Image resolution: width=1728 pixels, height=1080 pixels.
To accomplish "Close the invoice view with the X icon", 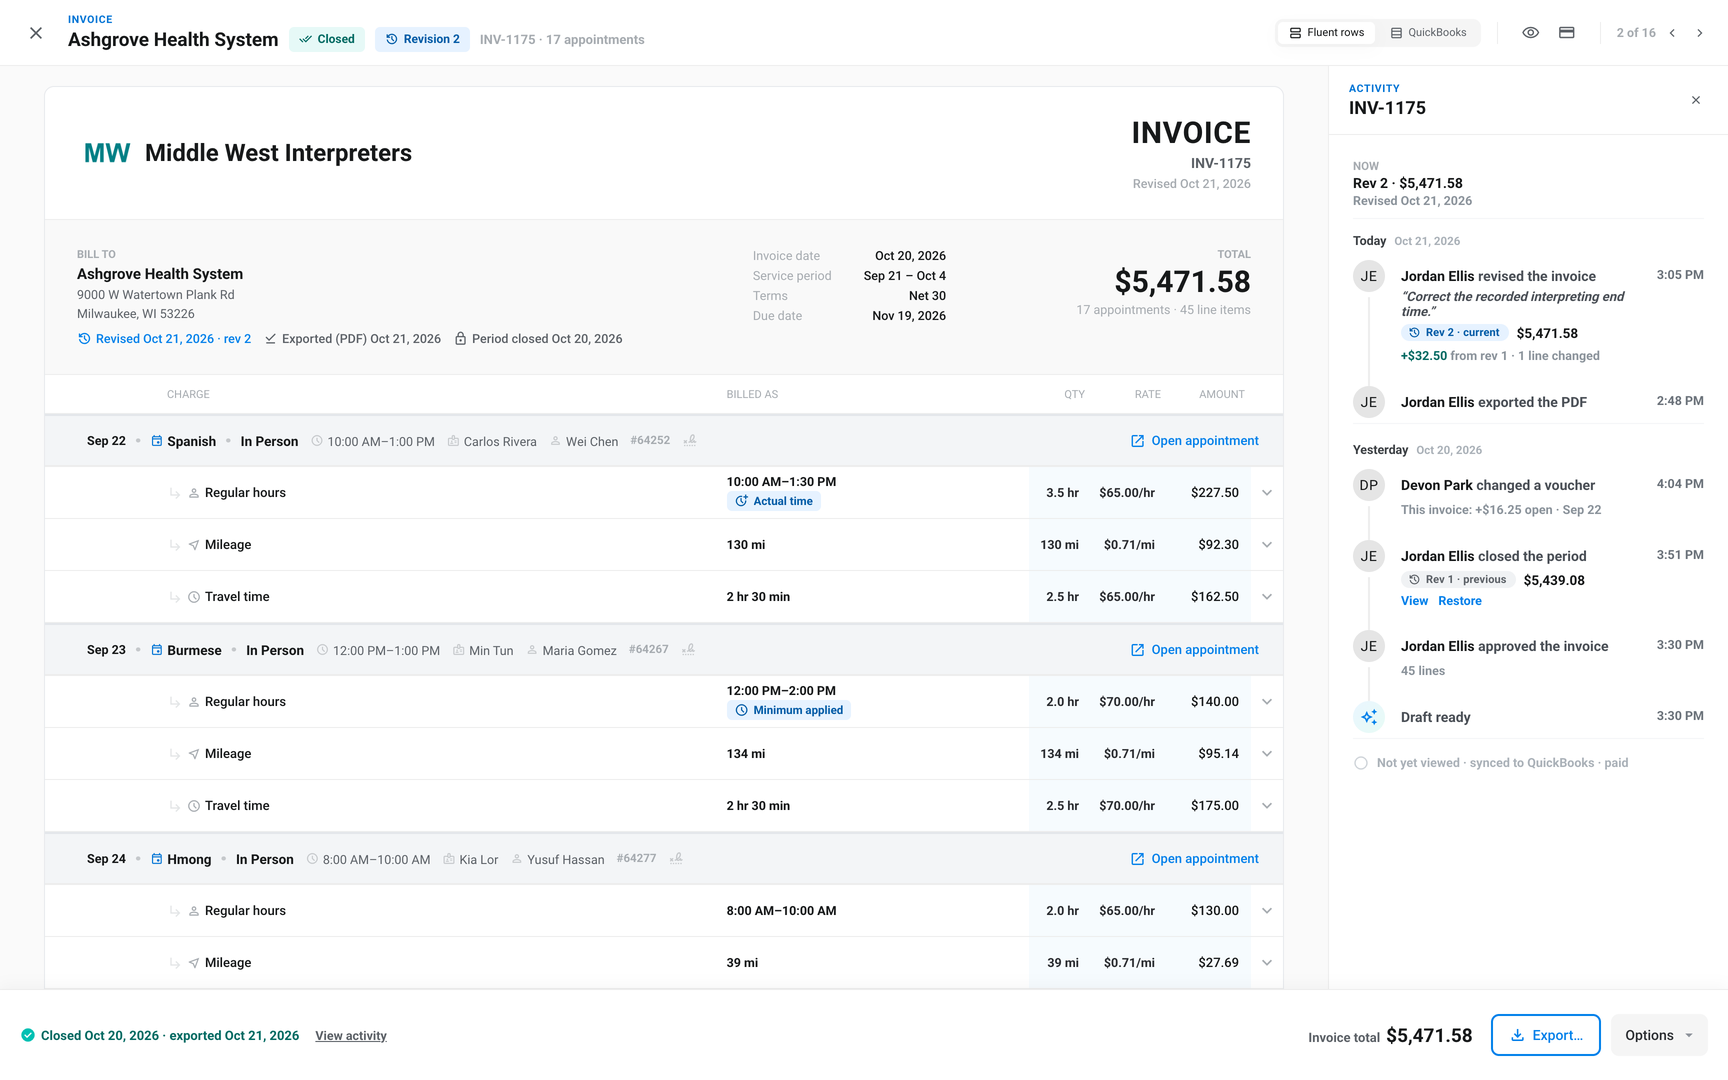I will tap(36, 33).
